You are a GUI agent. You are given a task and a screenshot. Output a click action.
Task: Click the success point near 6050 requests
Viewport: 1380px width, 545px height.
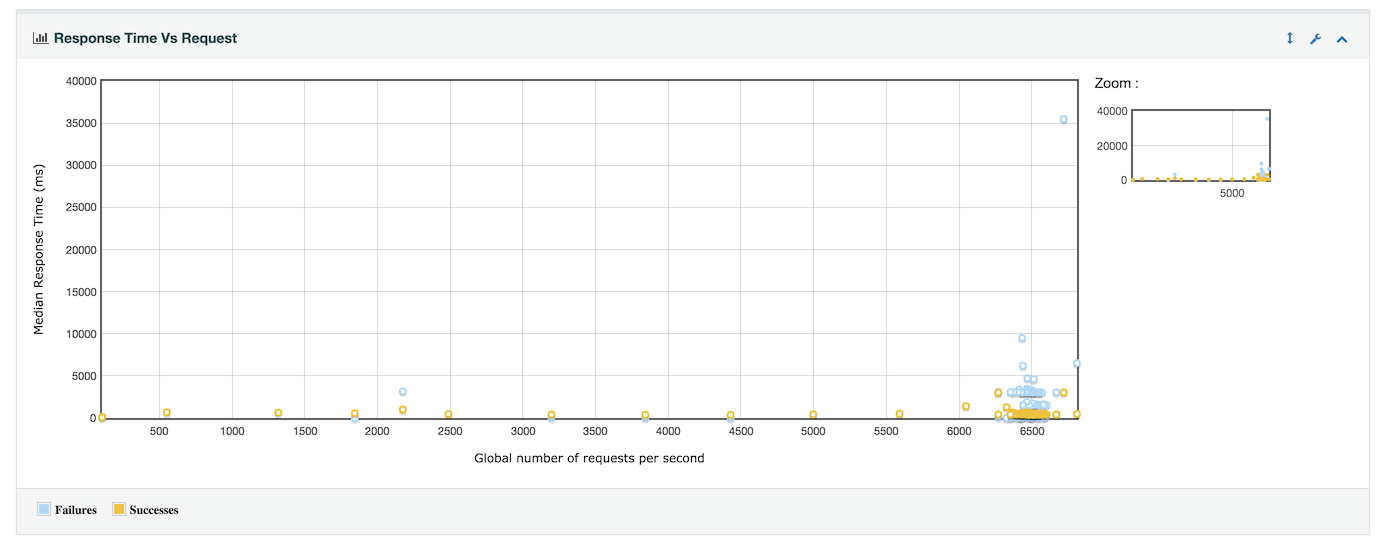[966, 407]
